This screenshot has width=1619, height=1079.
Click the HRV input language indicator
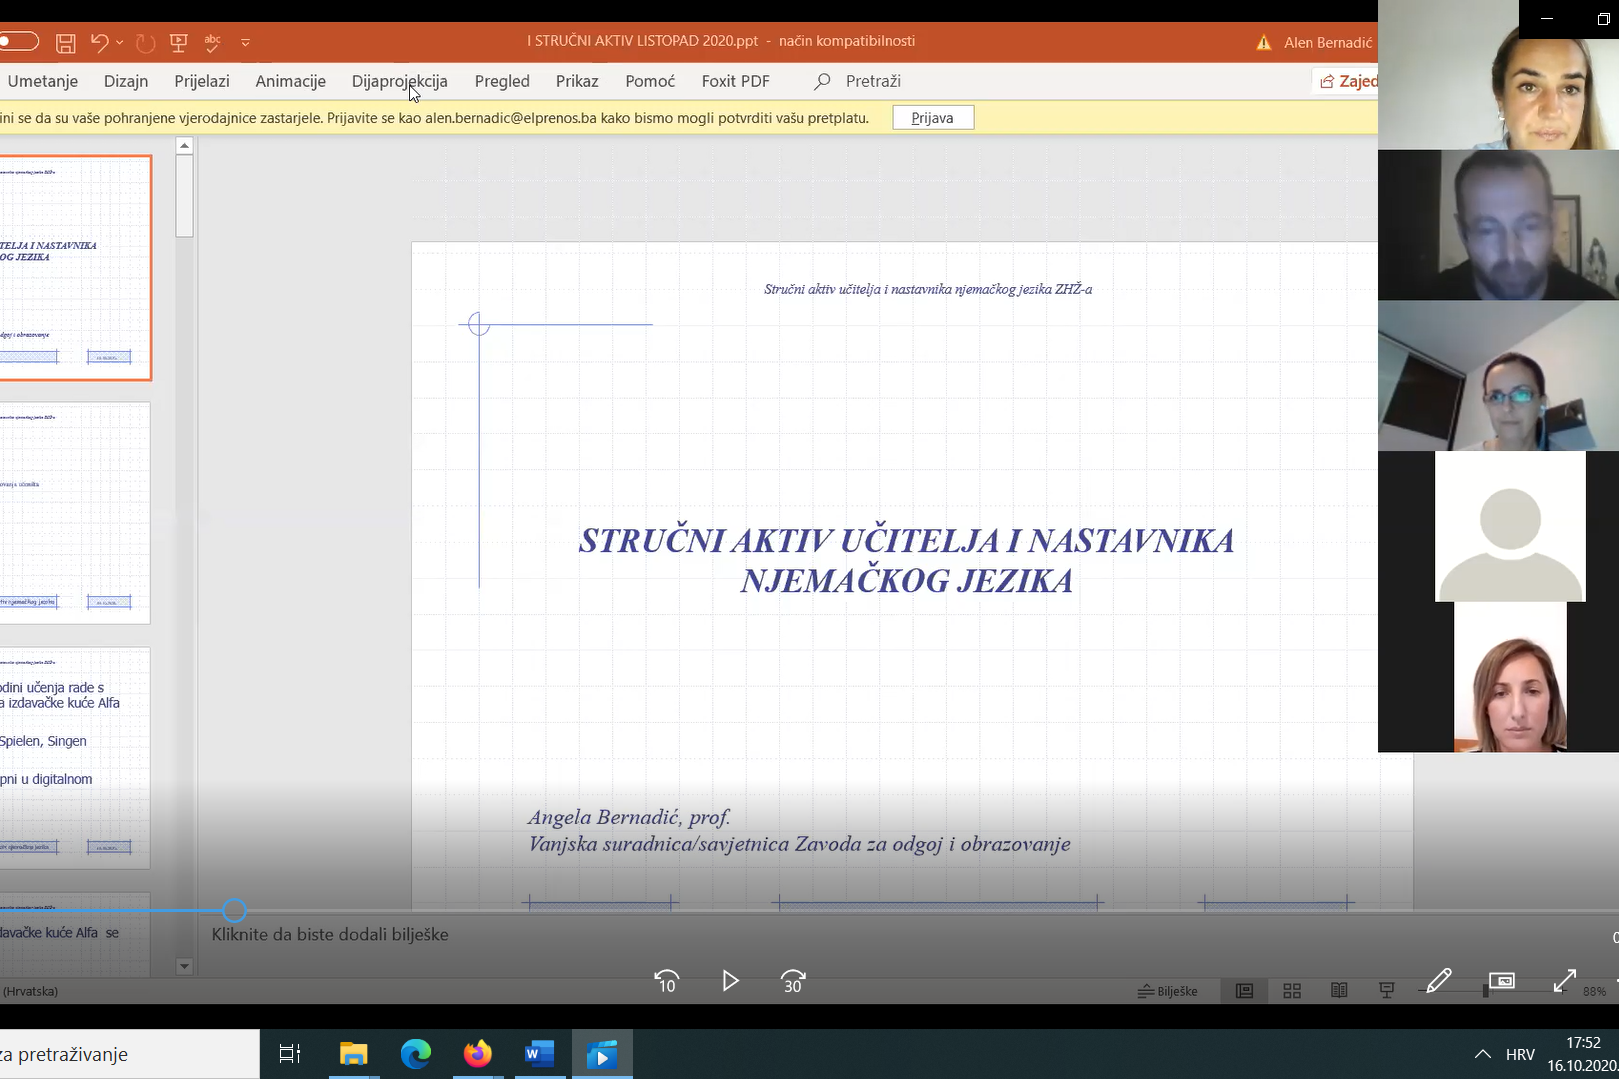[x=1520, y=1054]
